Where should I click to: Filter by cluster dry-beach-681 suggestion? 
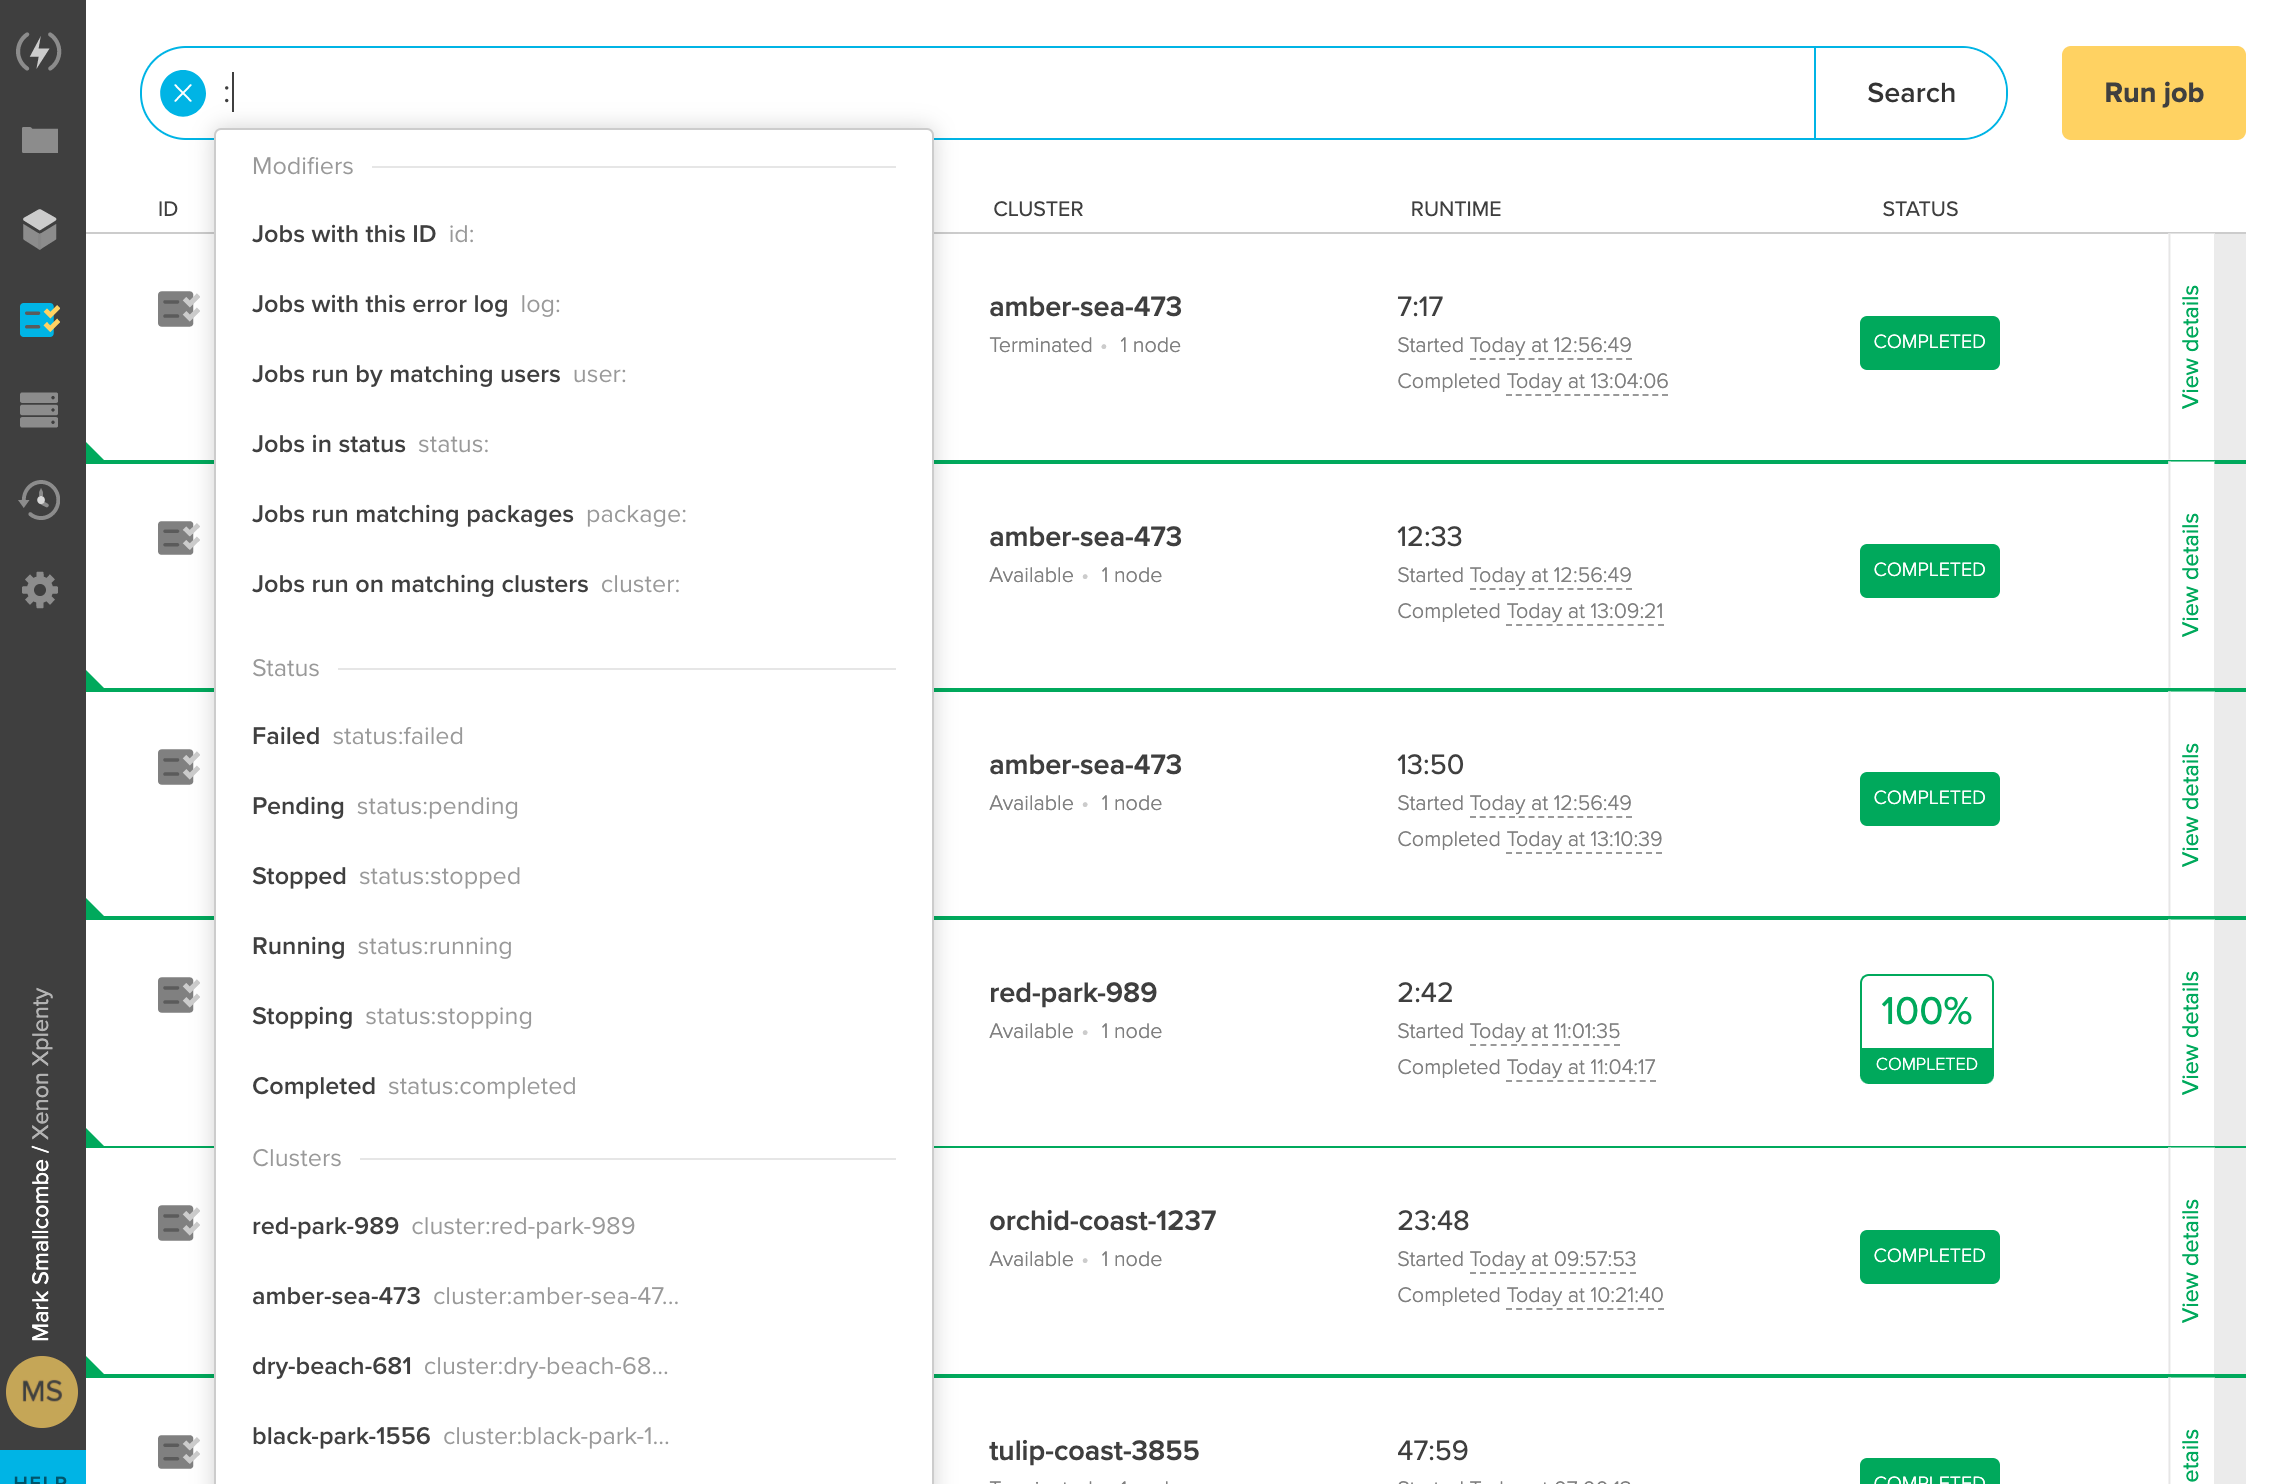pyautogui.click(x=574, y=1366)
